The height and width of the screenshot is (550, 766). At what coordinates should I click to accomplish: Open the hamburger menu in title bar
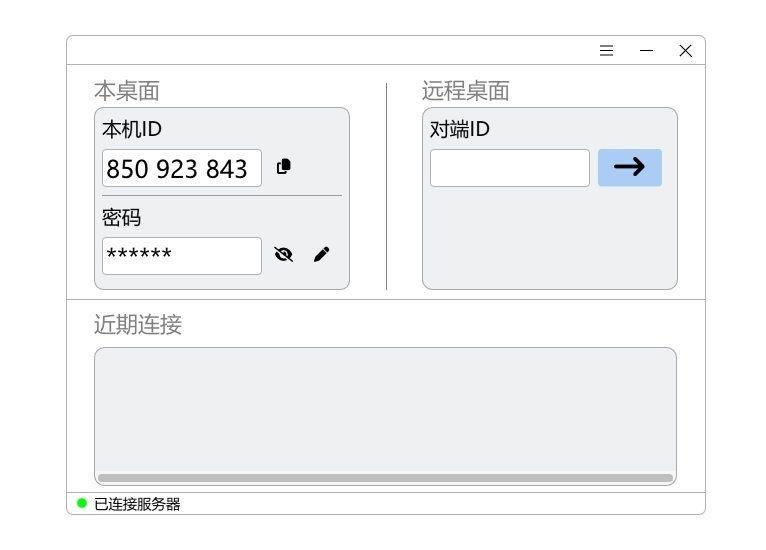(606, 51)
